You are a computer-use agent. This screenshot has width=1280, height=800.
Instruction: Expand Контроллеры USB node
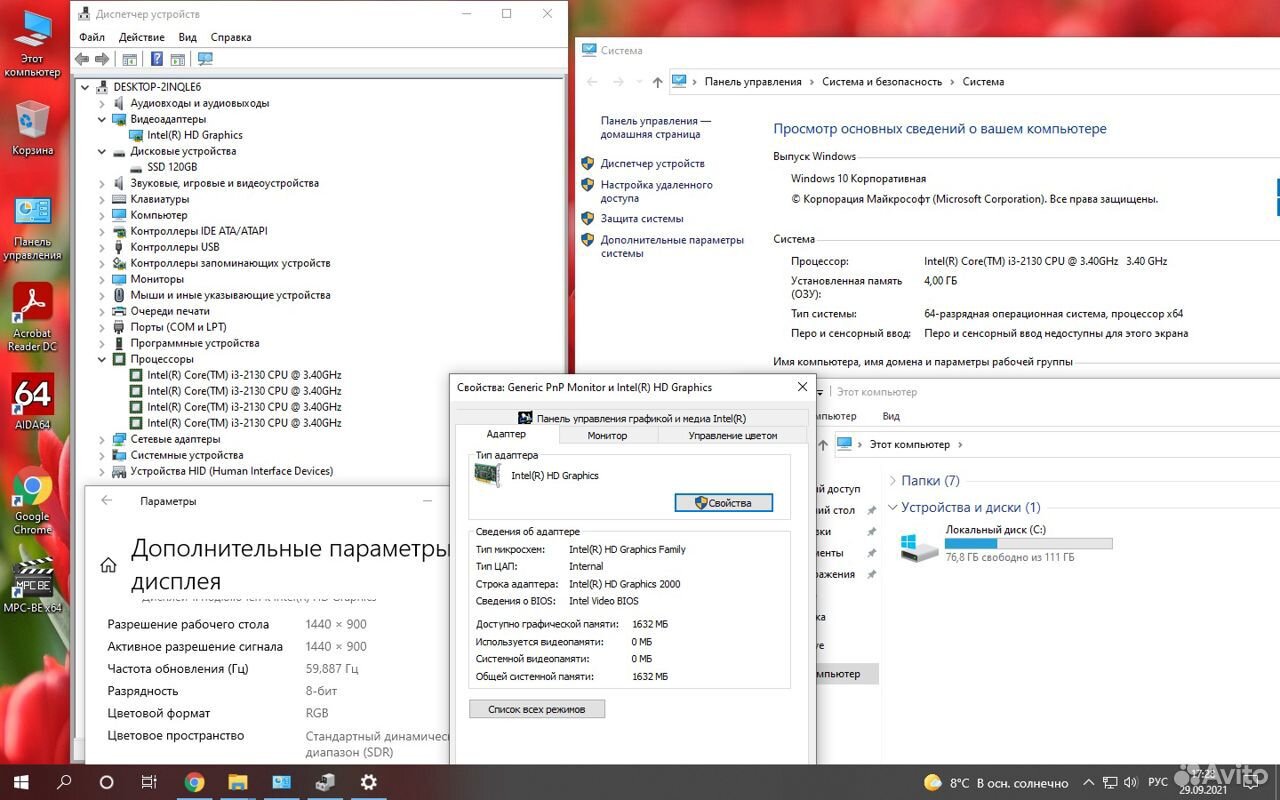[x=102, y=247]
